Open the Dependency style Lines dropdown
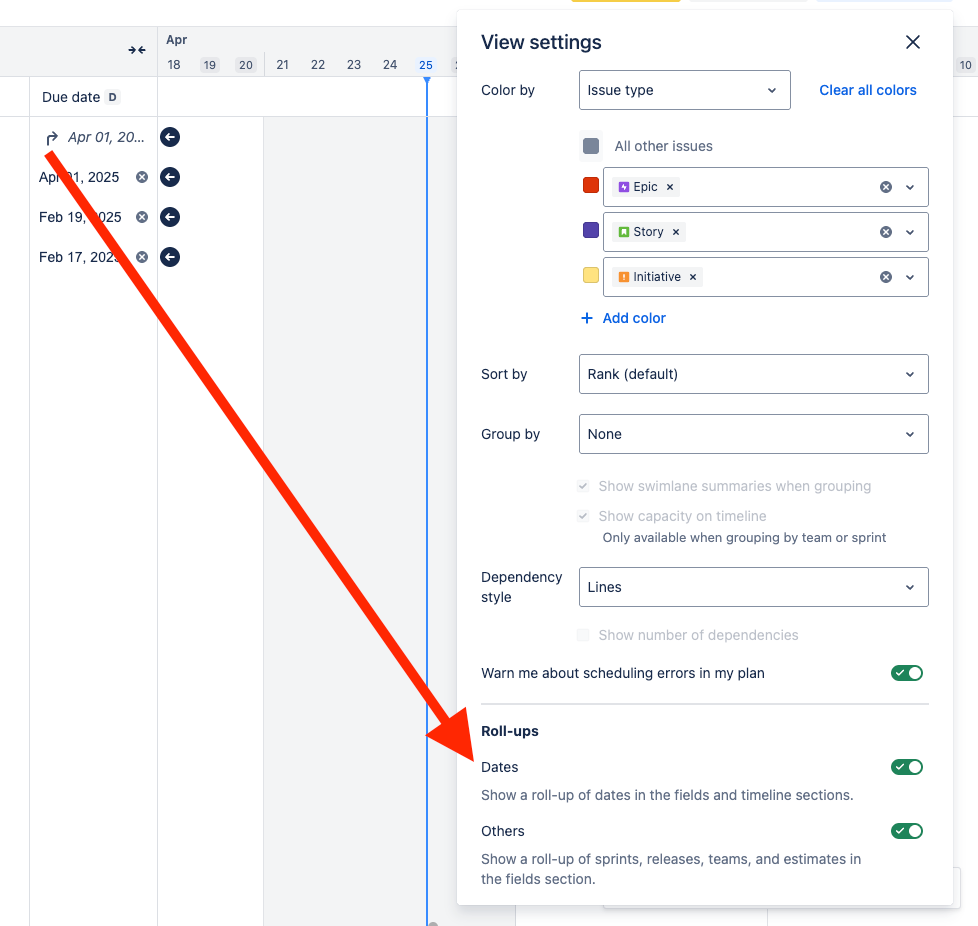Viewport: 978px width, 926px height. (x=753, y=587)
